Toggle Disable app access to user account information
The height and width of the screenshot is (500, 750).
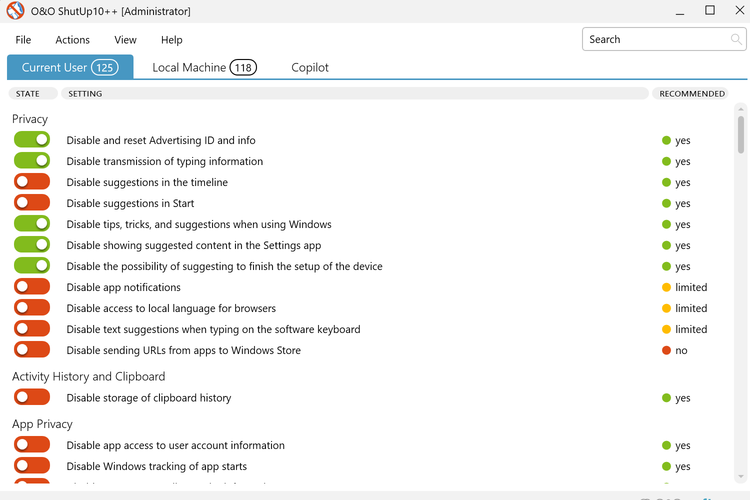tap(32, 445)
